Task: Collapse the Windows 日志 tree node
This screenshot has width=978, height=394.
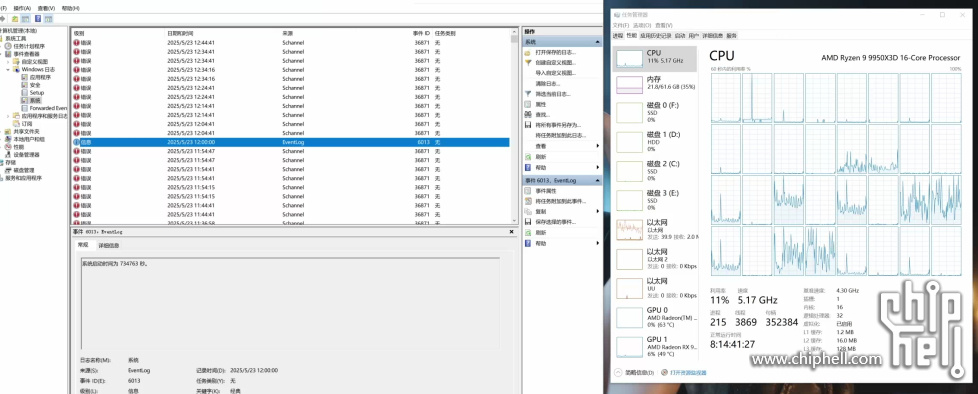Action: coord(8,69)
